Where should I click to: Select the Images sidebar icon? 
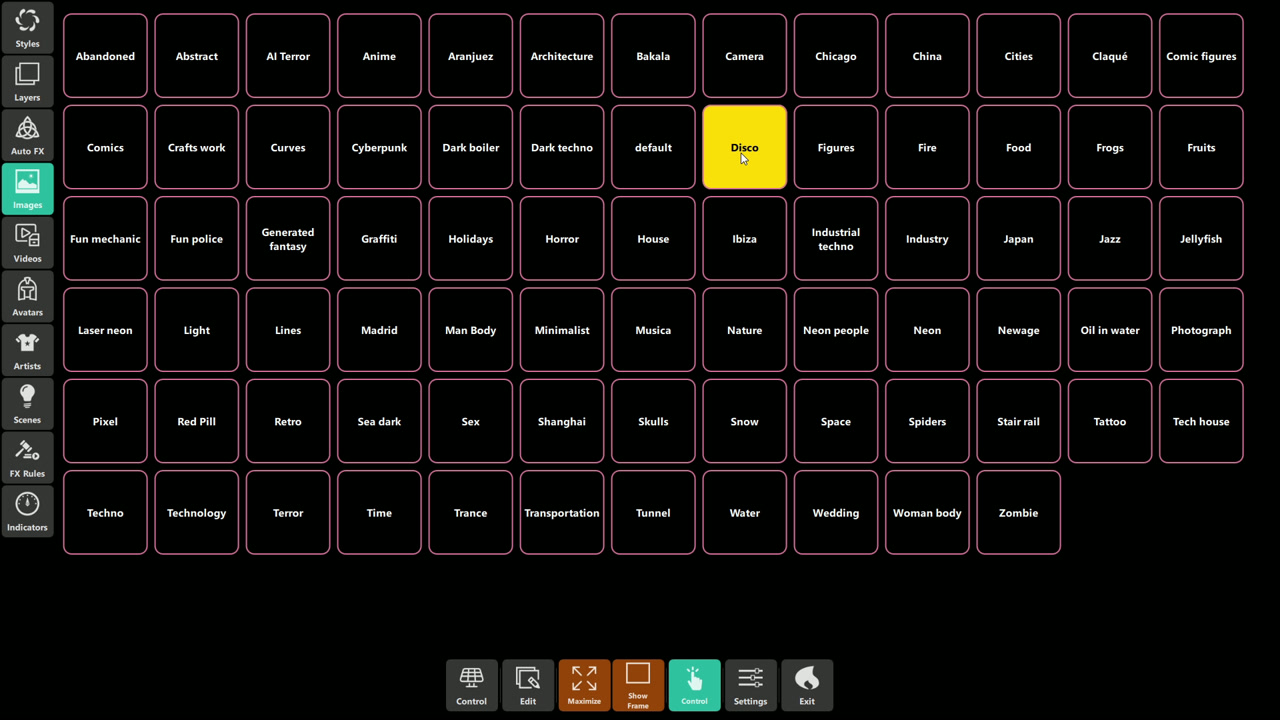(27, 189)
